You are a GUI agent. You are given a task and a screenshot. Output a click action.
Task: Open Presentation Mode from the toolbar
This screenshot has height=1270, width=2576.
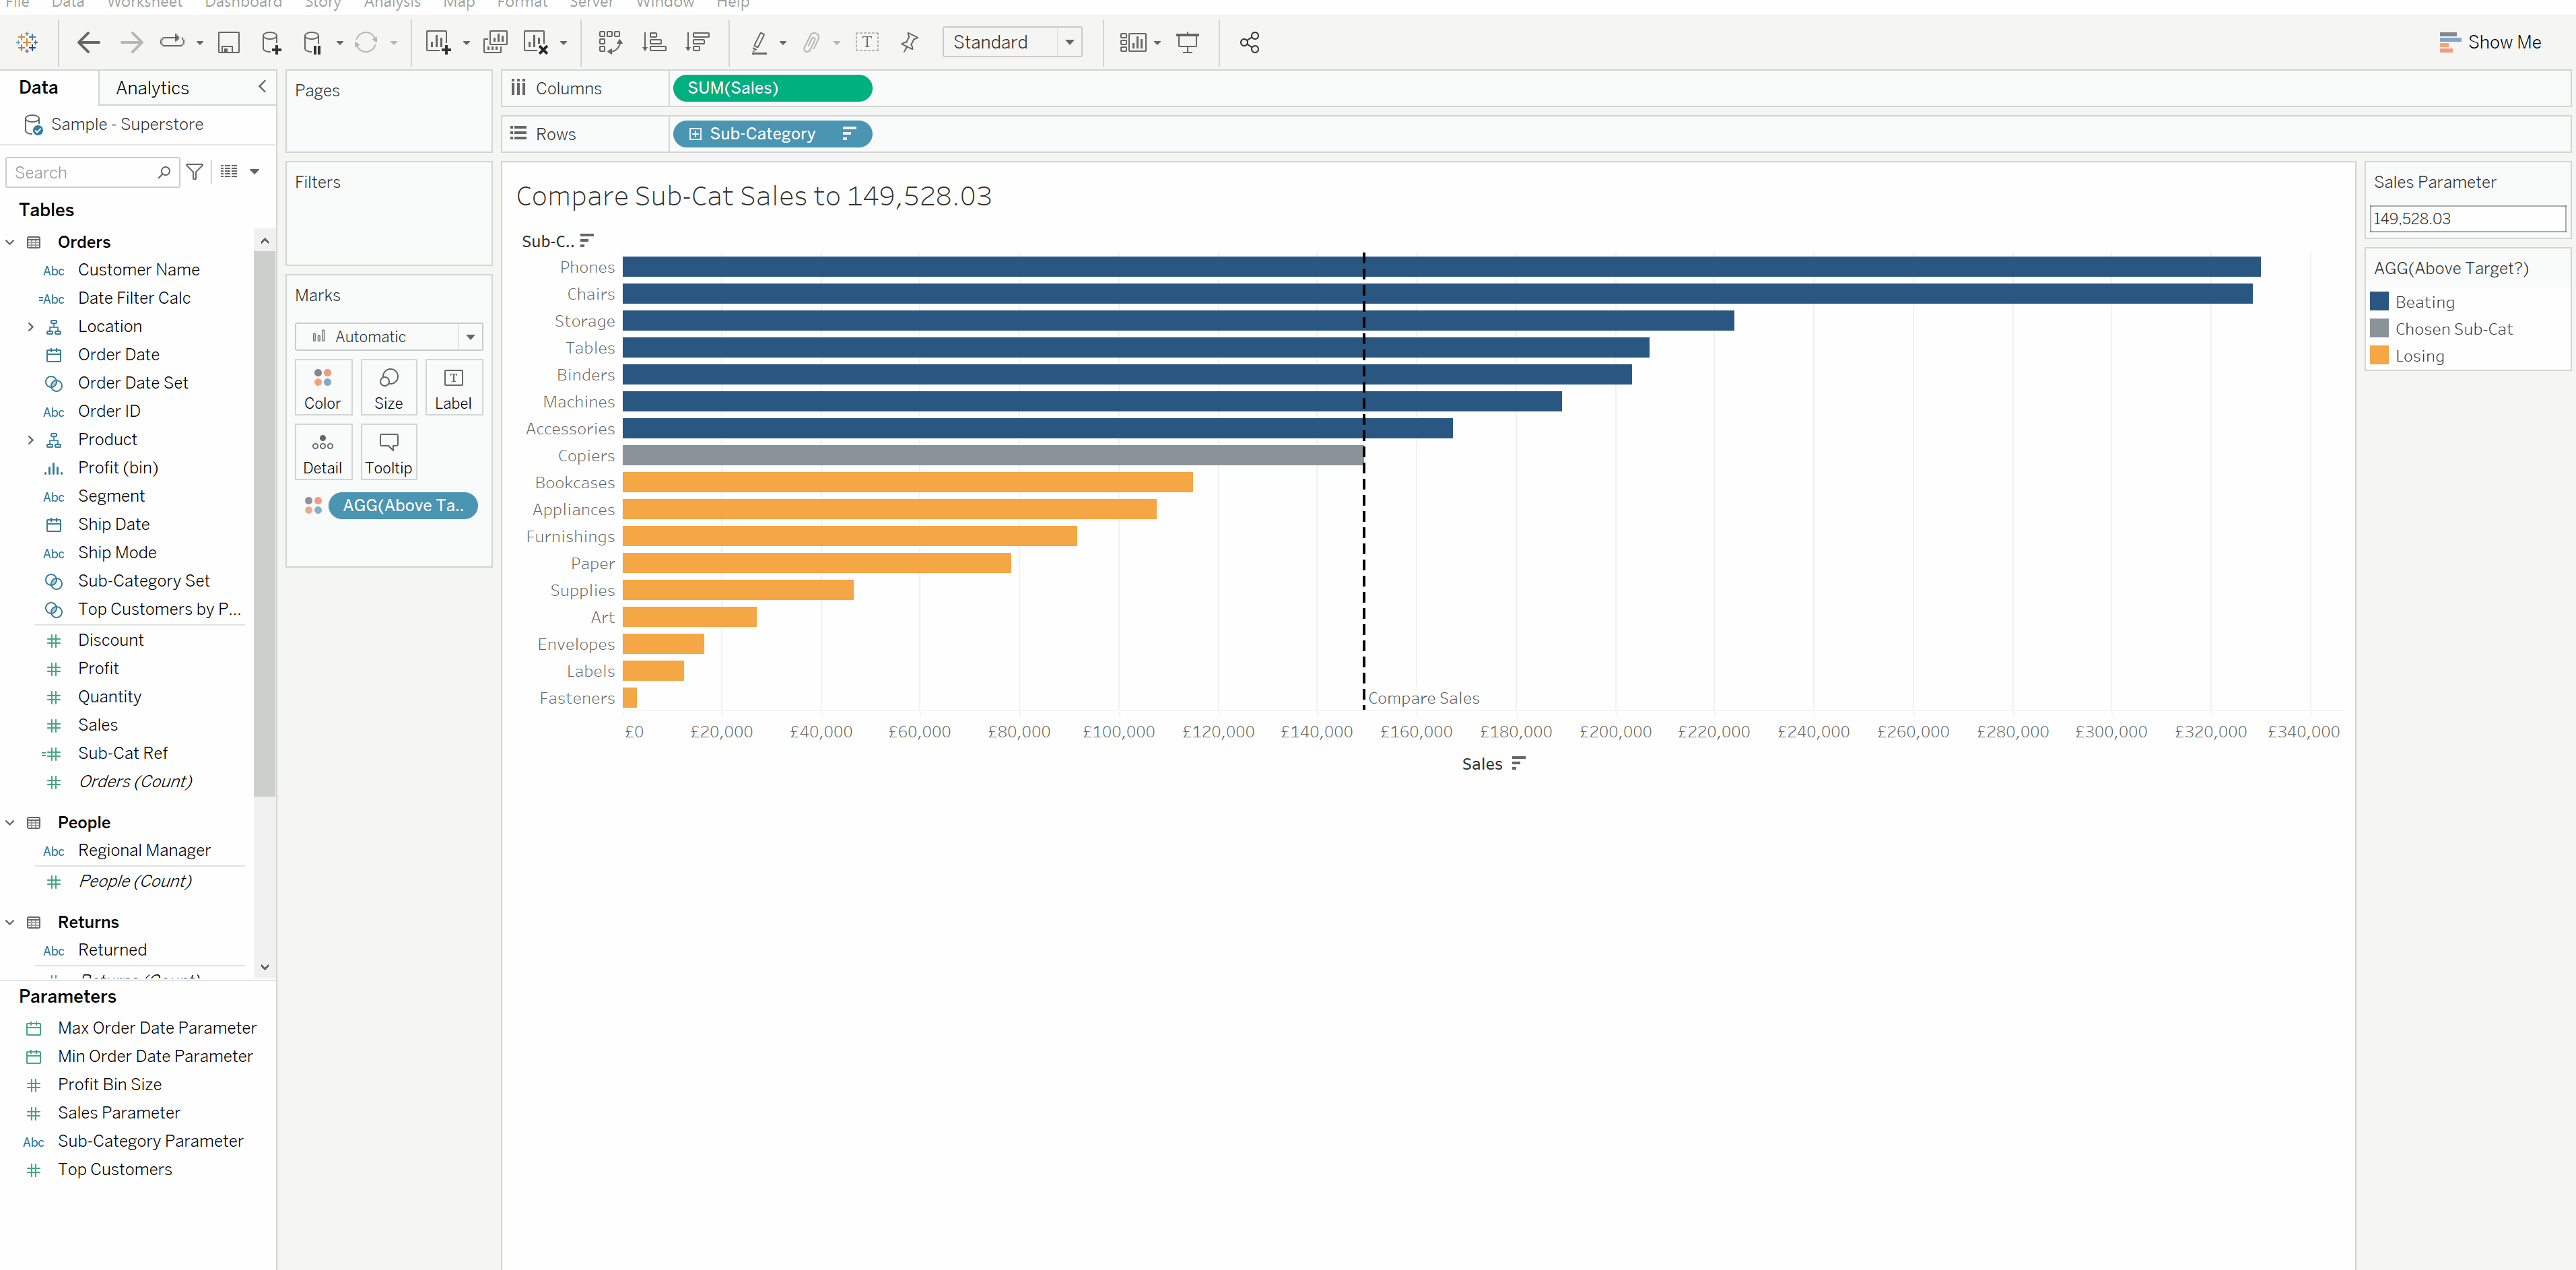[1187, 42]
